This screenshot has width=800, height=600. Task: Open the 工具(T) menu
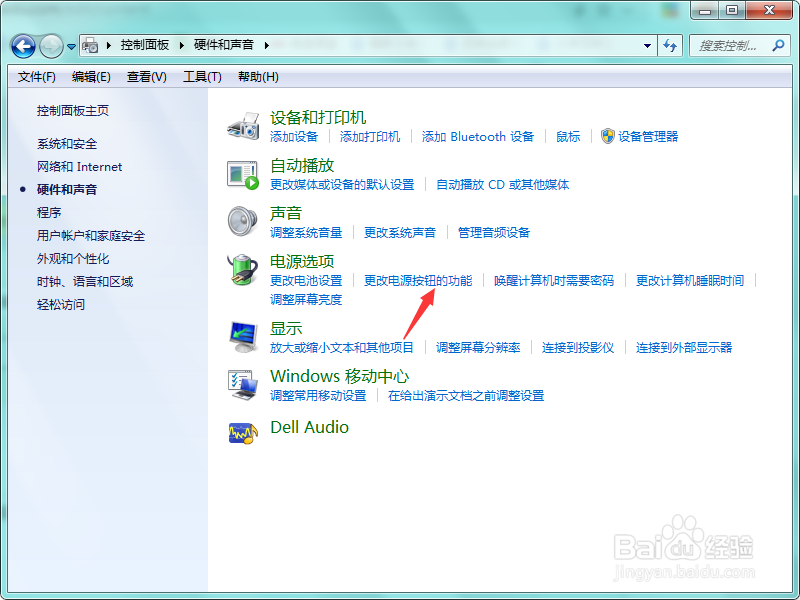(202, 77)
